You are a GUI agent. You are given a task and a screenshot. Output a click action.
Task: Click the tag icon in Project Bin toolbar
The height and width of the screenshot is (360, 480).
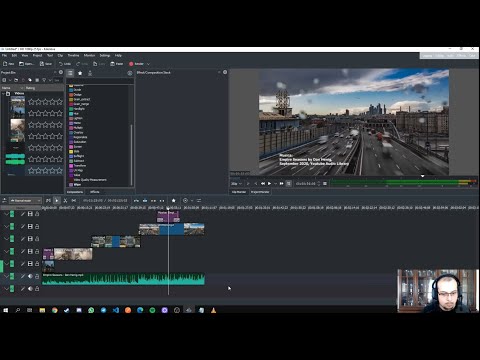(30, 80)
